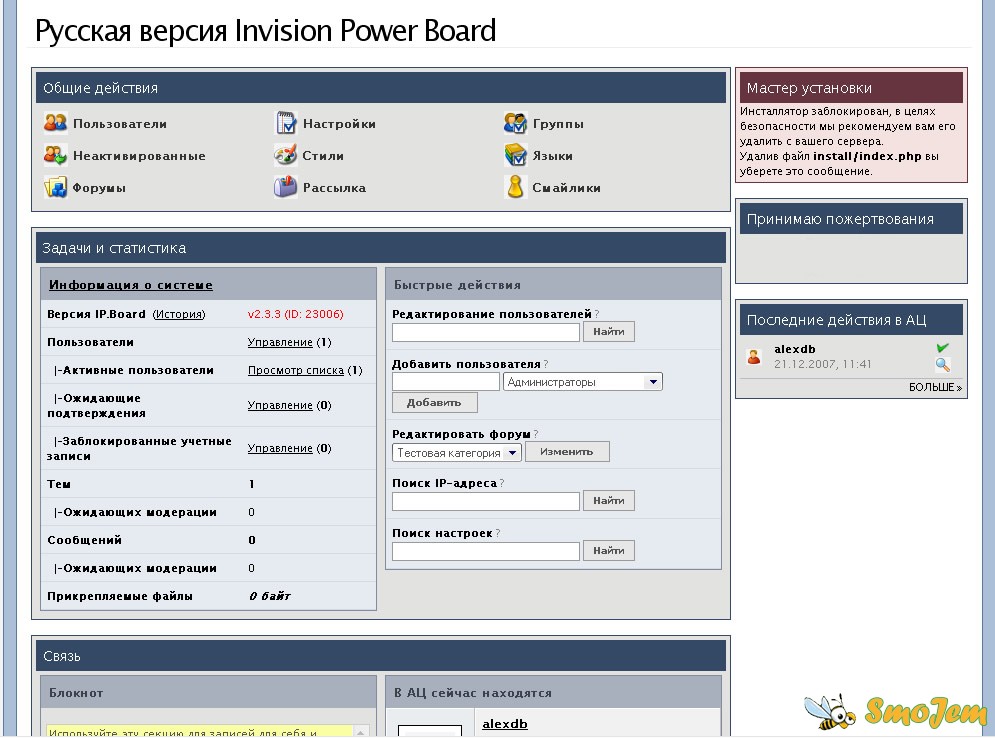Click Управление link in Пользователи row
The image size is (995, 738).
pos(280,342)
